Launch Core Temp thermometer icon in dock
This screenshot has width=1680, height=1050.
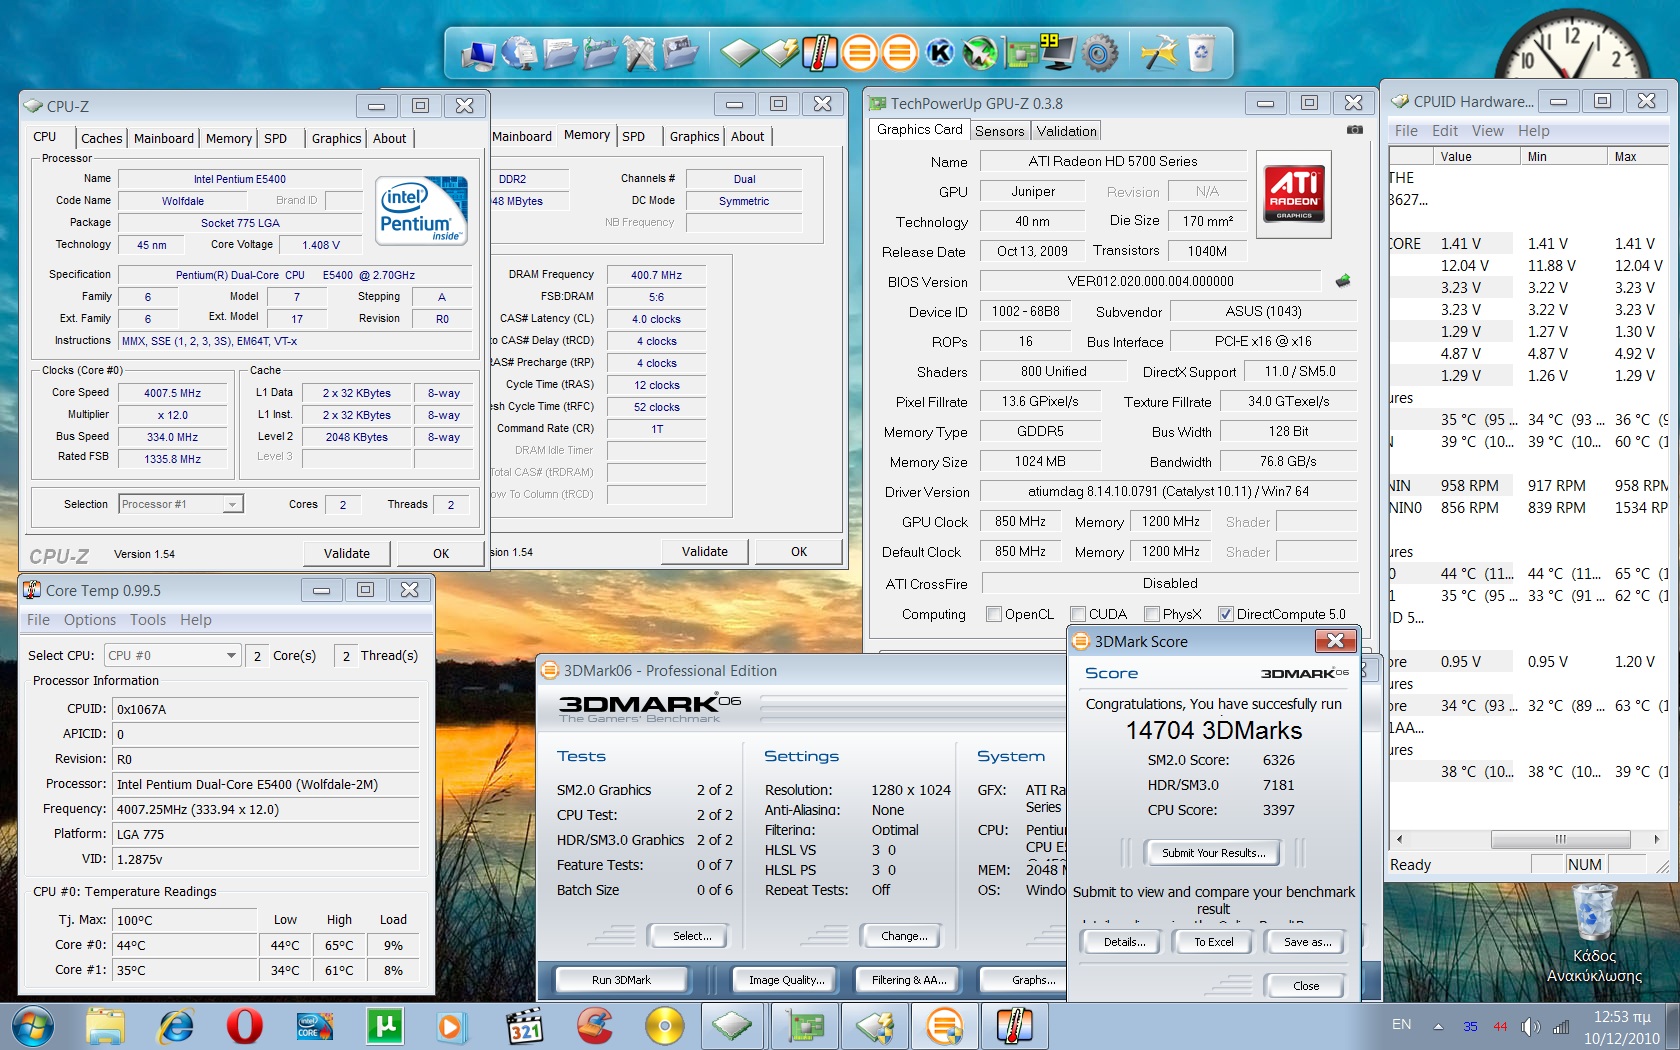[x=820, y=52]
